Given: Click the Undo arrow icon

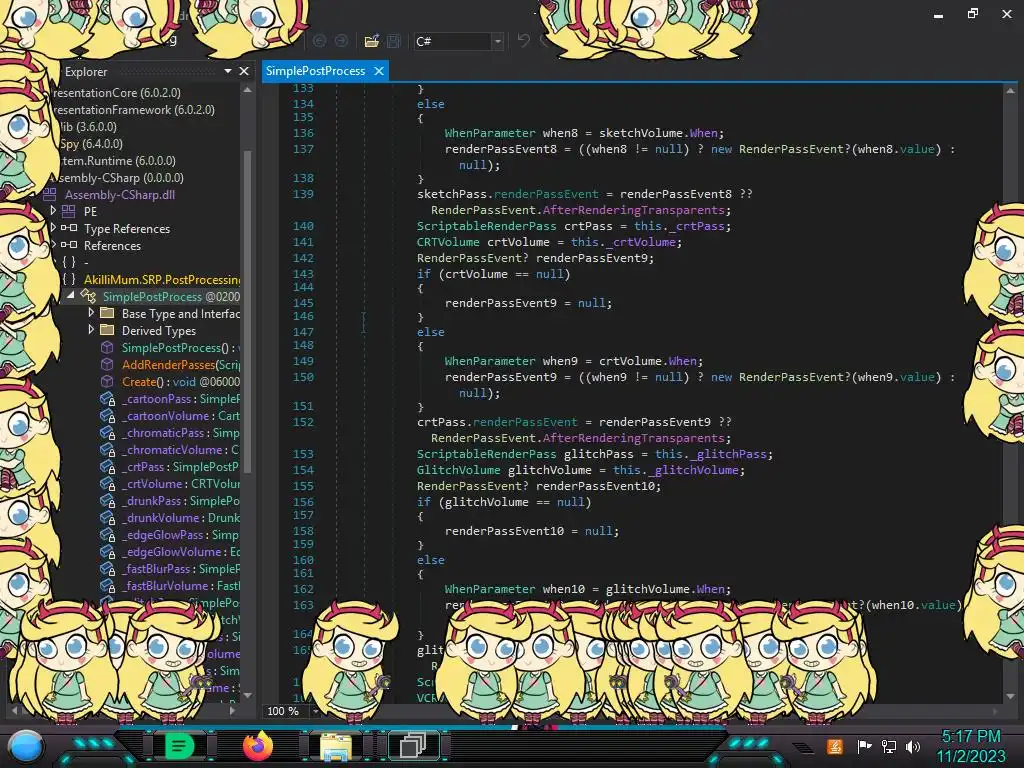Looking at the screenshot, I should tap(523, 41).
